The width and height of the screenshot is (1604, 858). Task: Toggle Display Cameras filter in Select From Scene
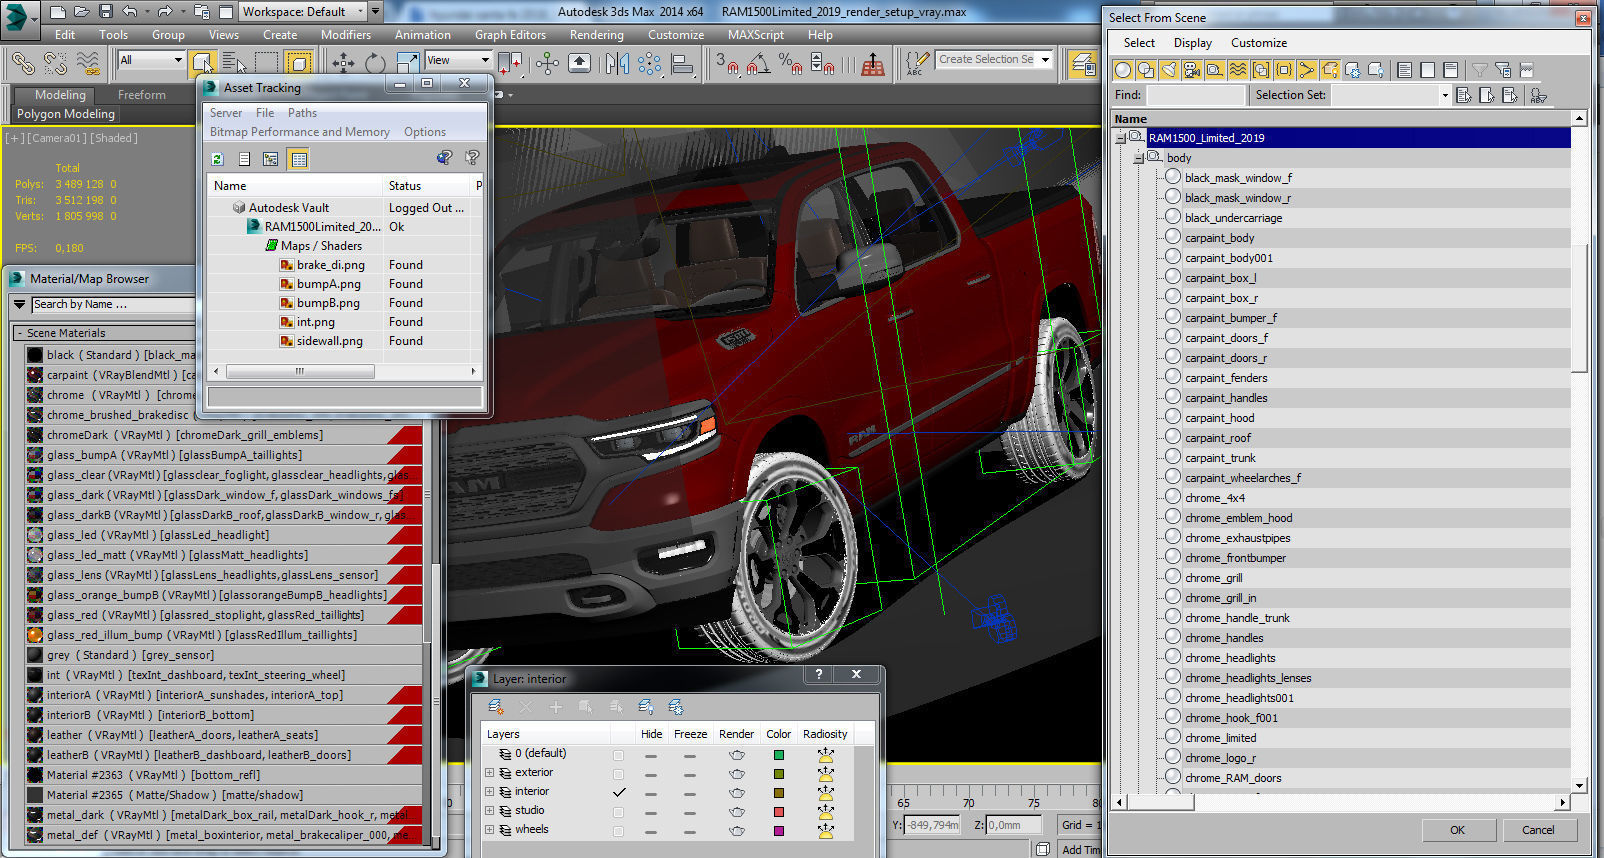point(1192,69)
